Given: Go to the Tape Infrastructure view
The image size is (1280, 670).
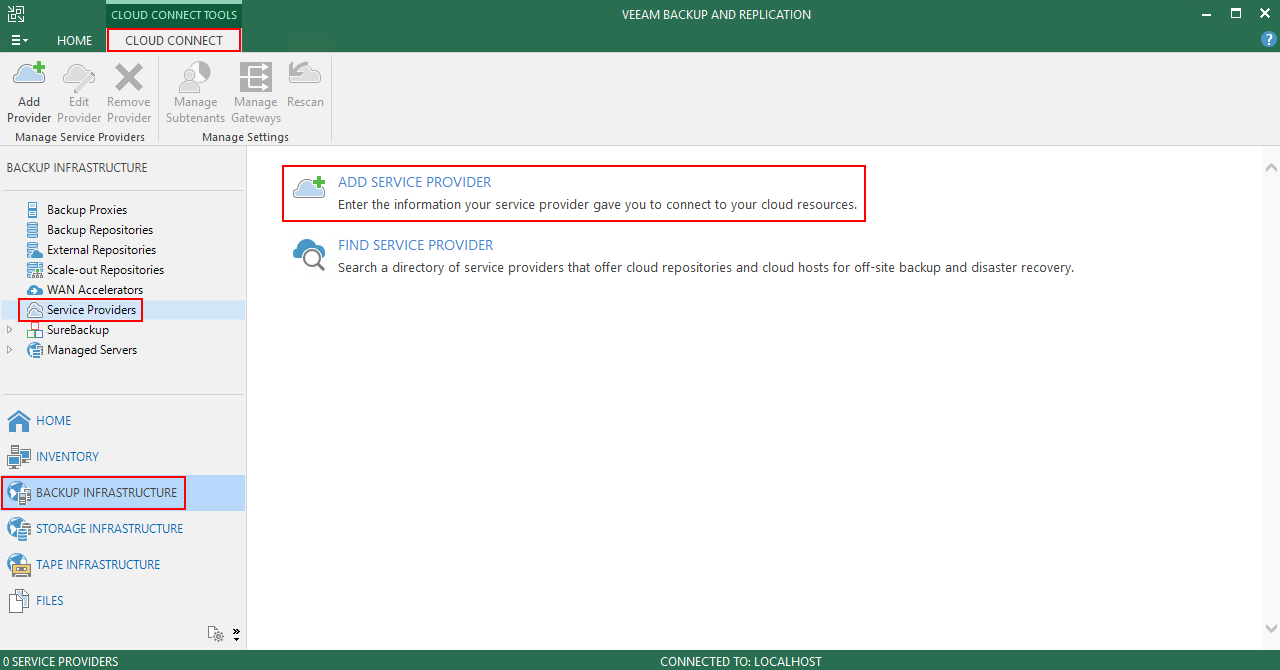Looking at the screenshot, I should (98, 564).
